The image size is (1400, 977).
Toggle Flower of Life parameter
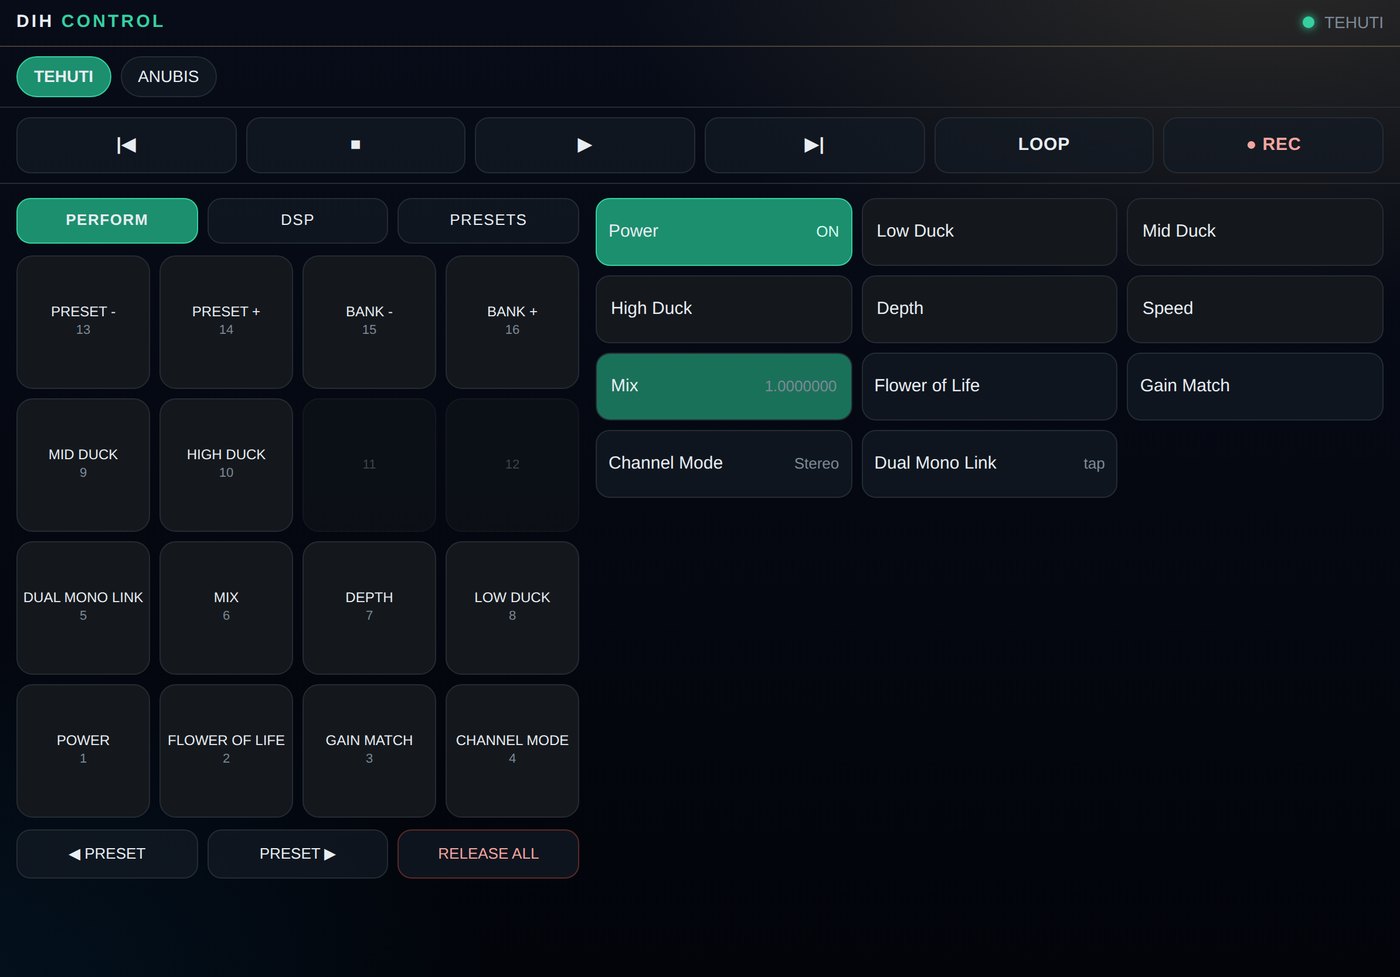(x=989, y=386)
